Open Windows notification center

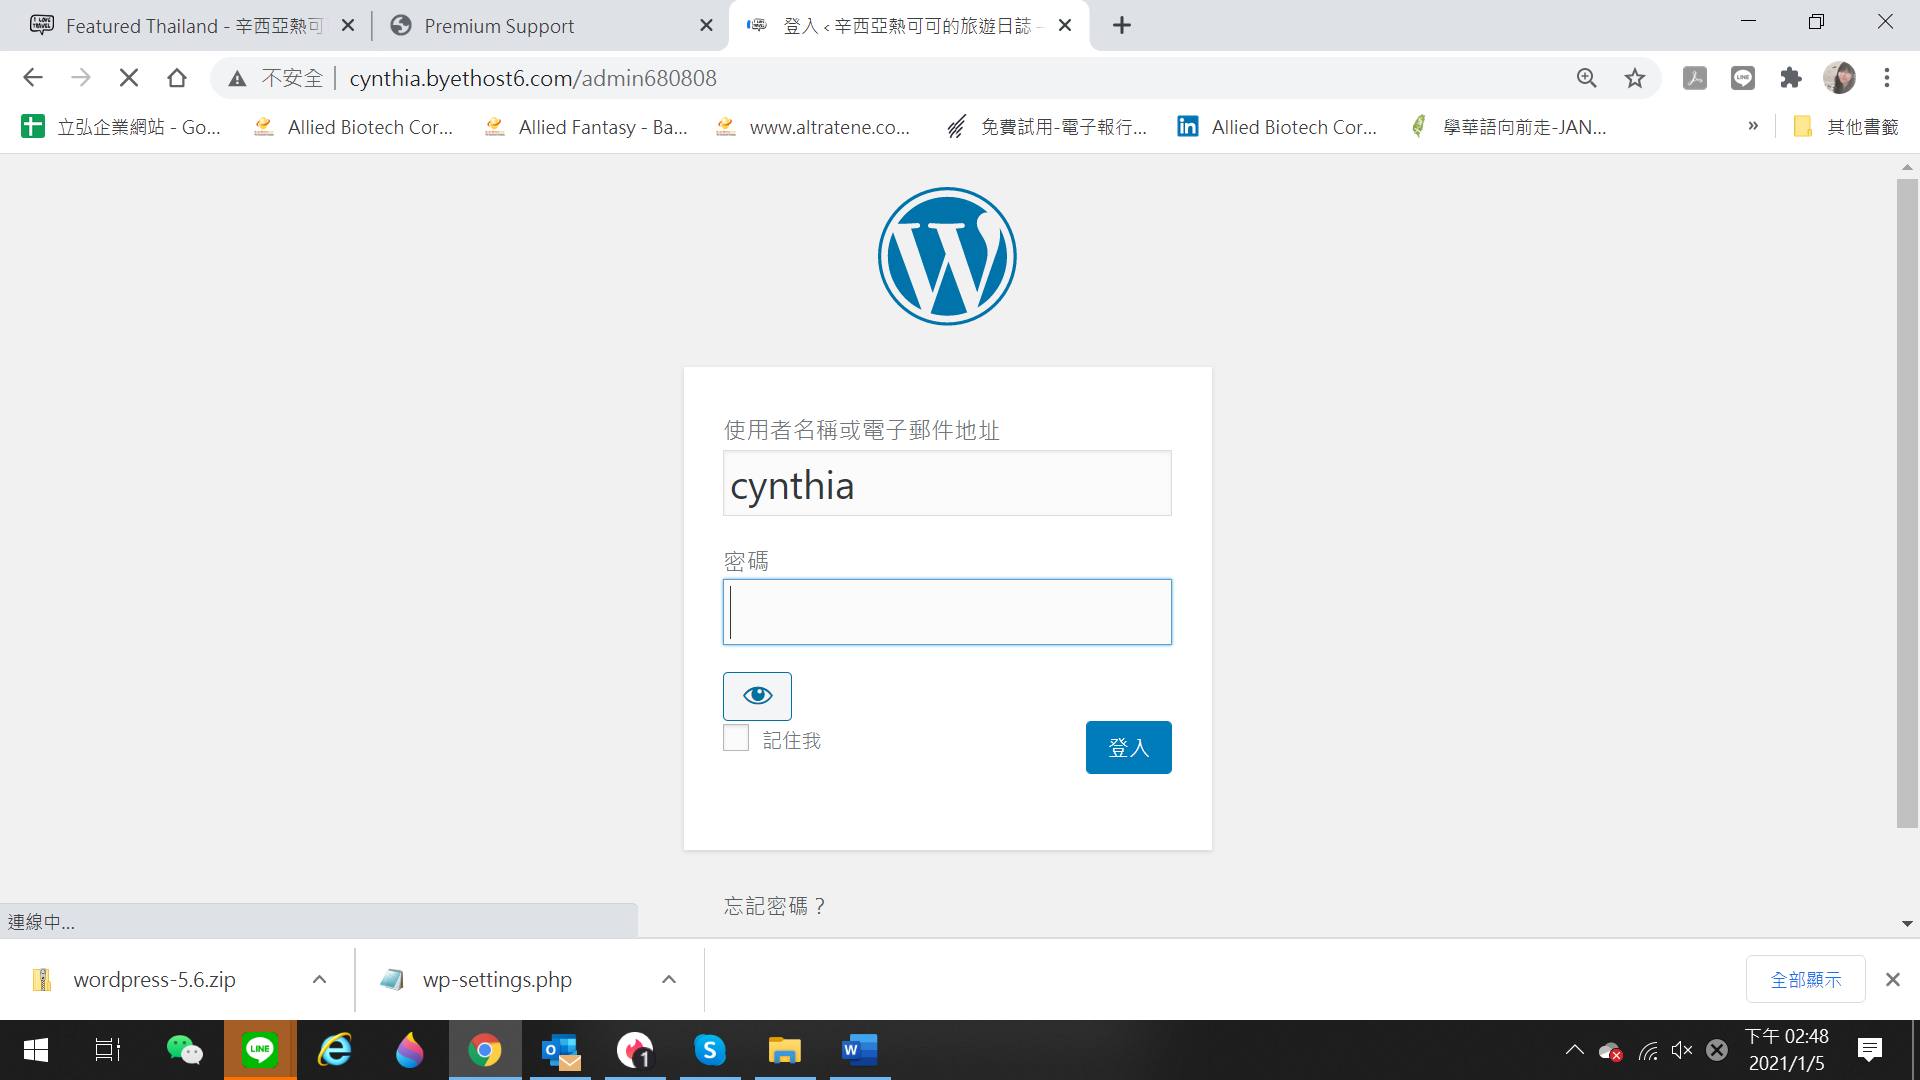(1869, 1050)
